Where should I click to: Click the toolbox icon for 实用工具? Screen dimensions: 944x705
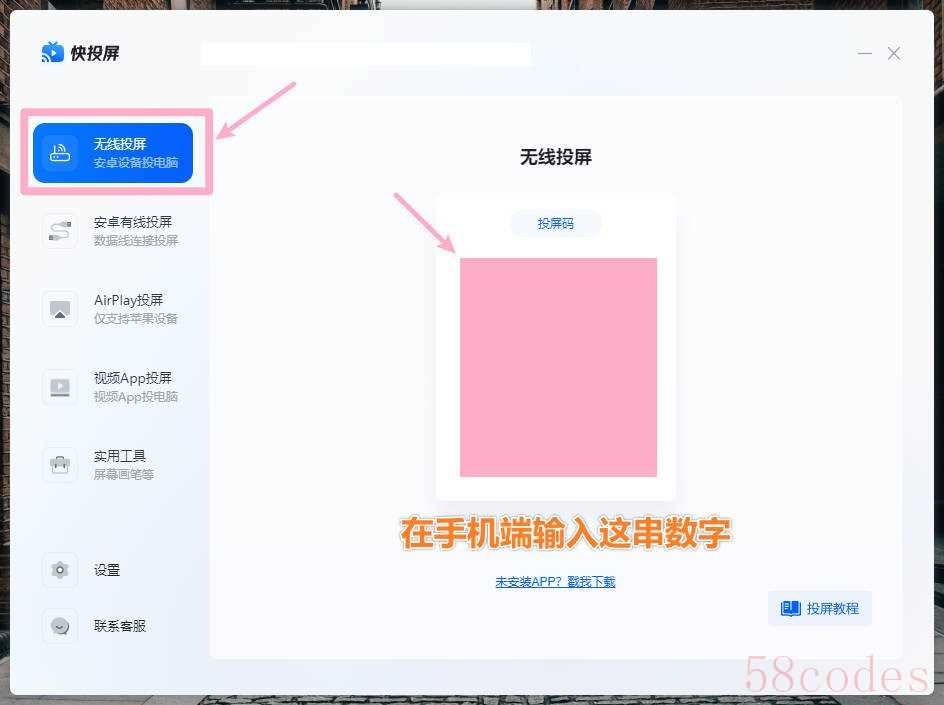60,465
